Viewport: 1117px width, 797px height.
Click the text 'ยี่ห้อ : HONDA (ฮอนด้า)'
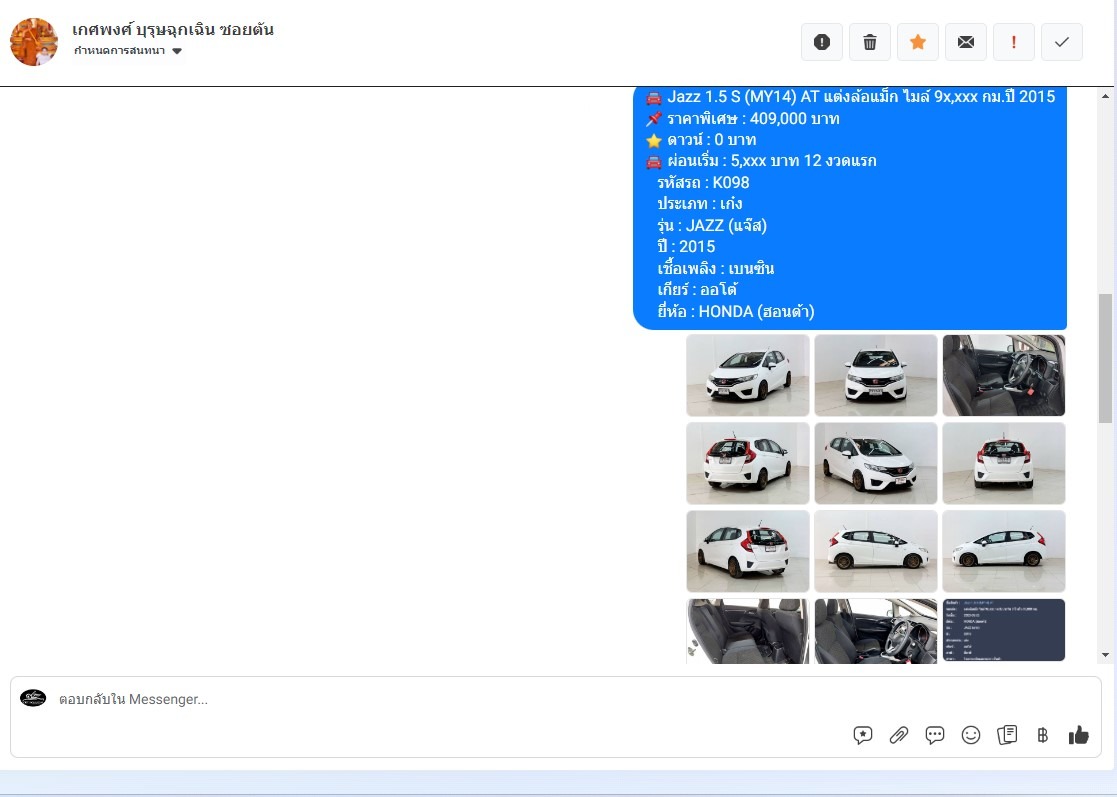click(x=736, y=311)
